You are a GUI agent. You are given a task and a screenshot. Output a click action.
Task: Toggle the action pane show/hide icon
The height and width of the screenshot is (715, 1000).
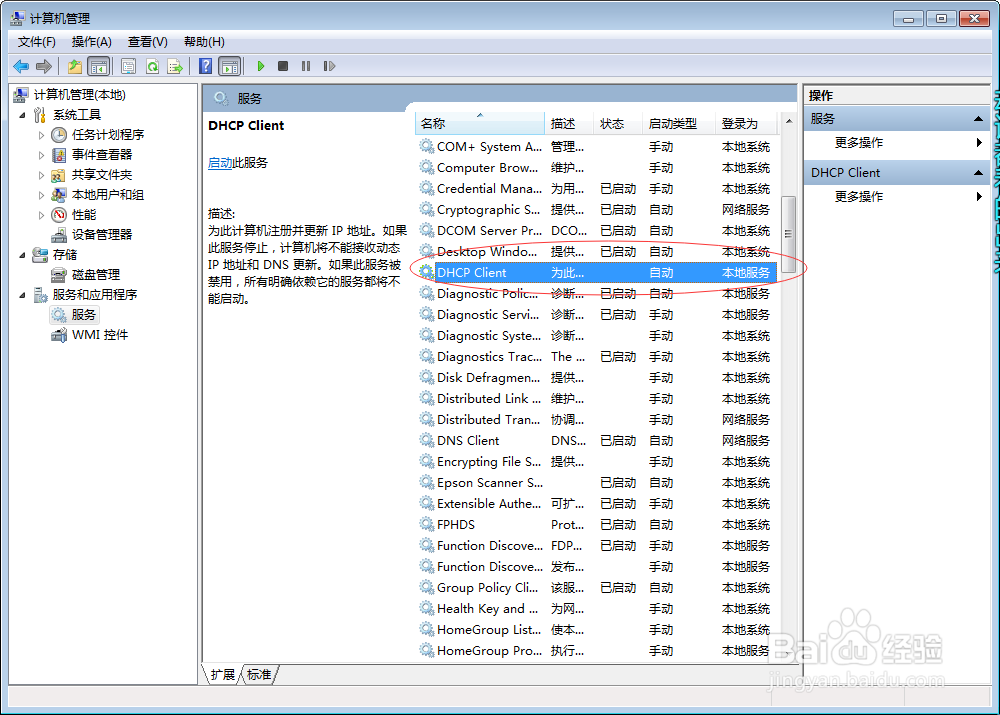[230, 66]
